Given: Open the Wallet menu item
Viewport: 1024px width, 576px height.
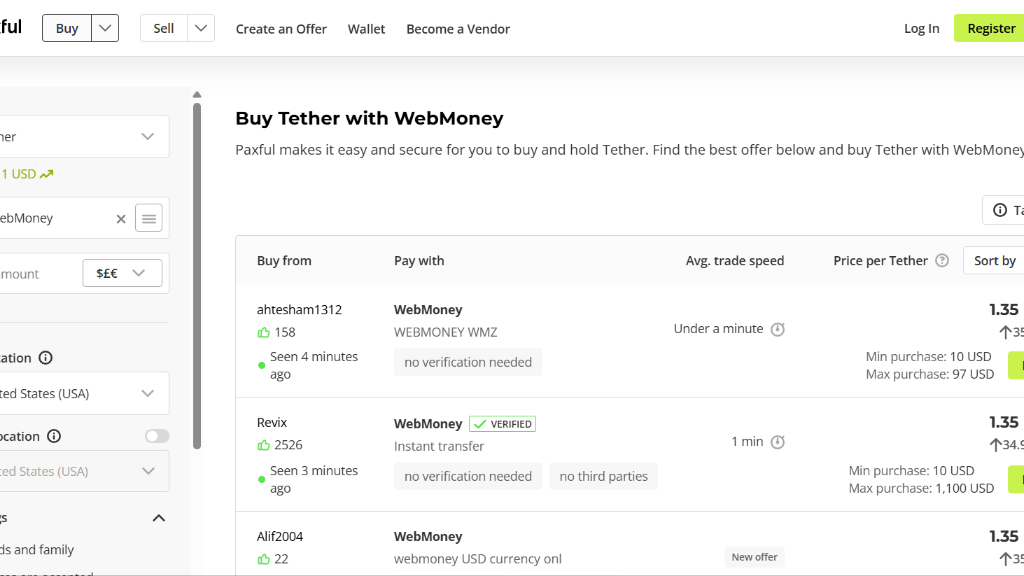Looking at the screenshot, I should 366,29.
